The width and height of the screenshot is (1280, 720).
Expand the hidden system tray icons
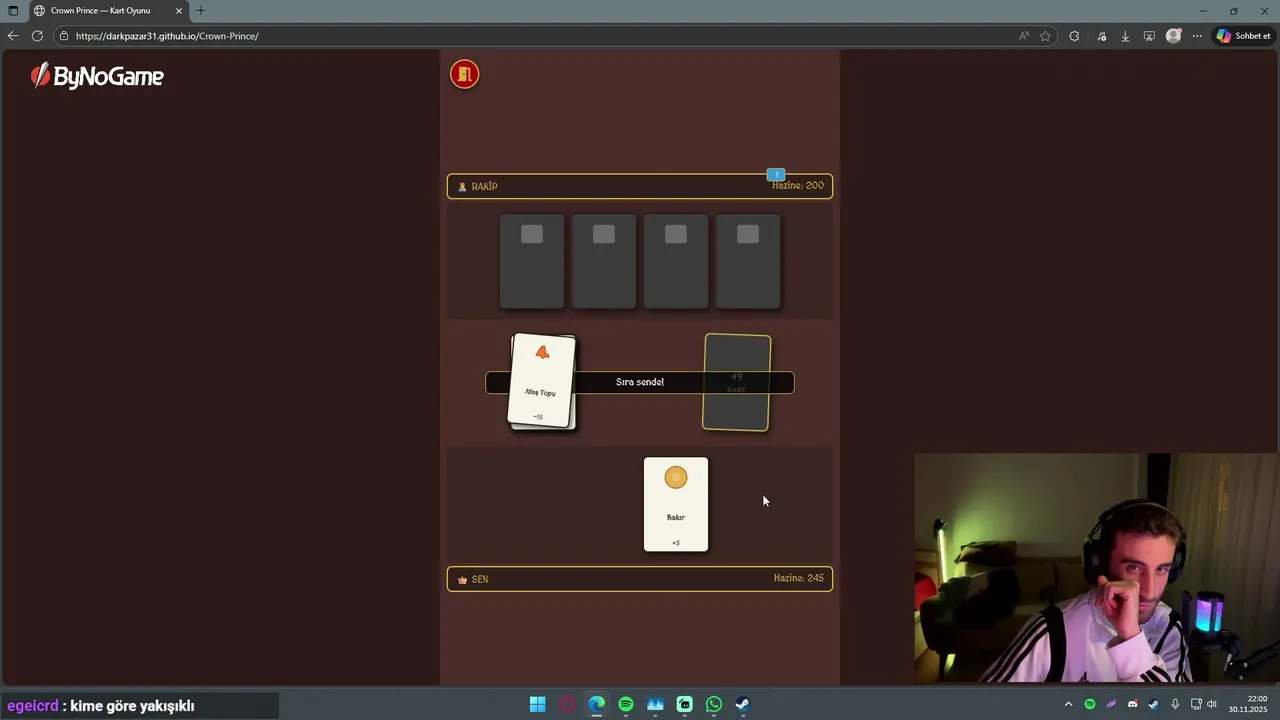(1068, 704)
